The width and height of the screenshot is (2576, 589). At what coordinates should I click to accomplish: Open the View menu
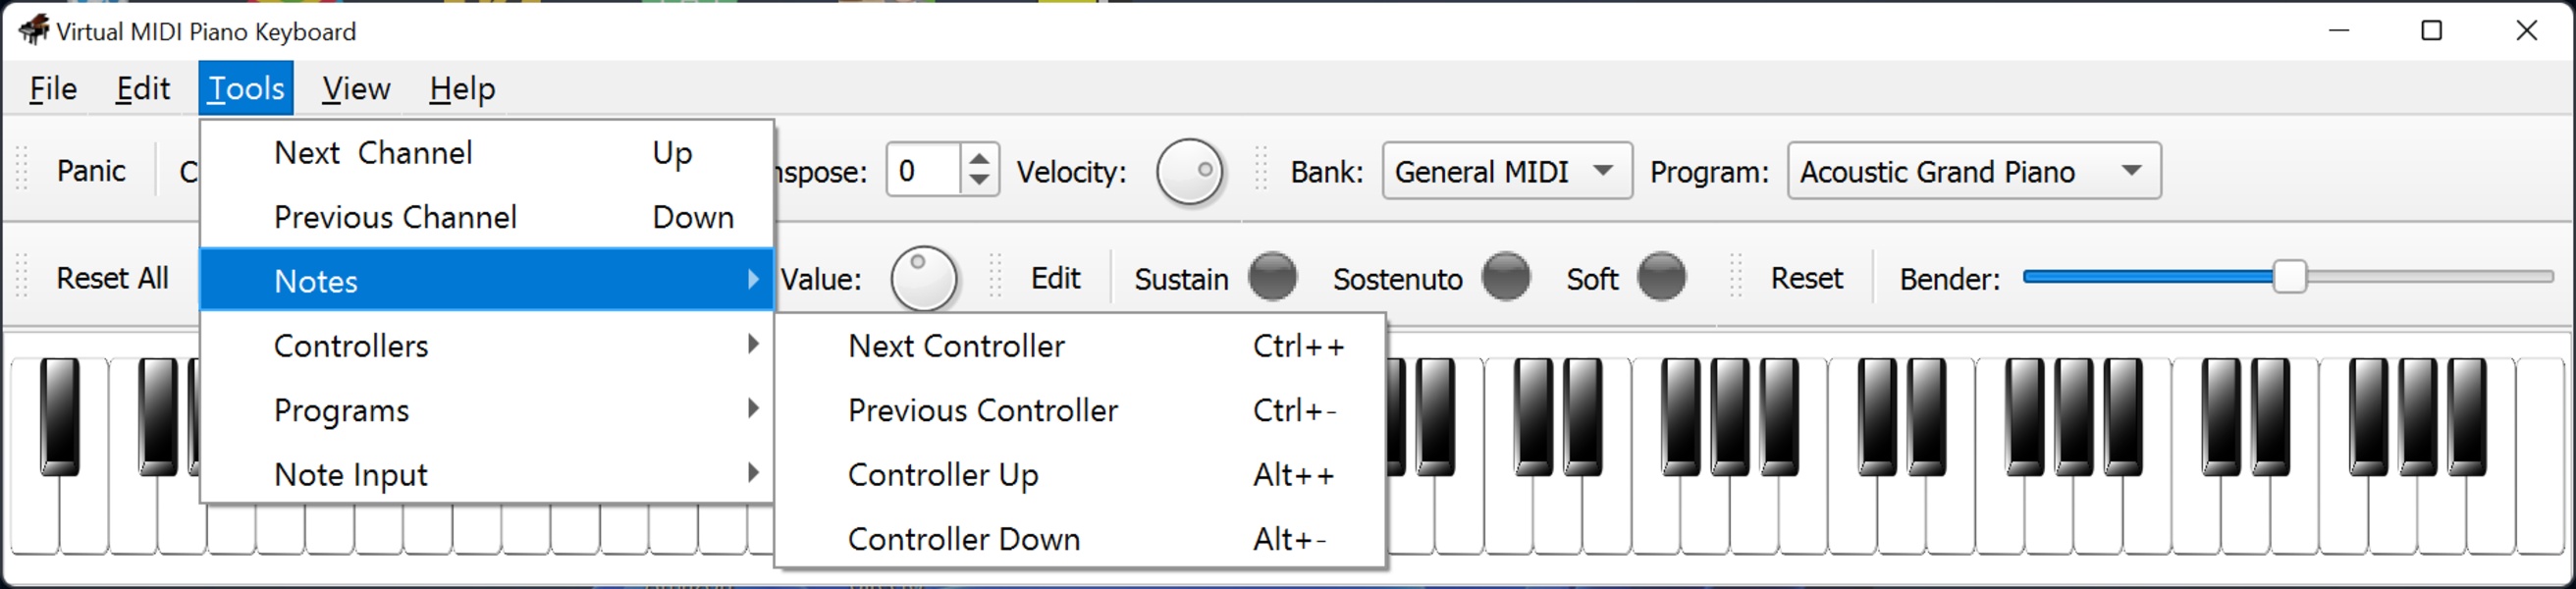coord(355,89)
